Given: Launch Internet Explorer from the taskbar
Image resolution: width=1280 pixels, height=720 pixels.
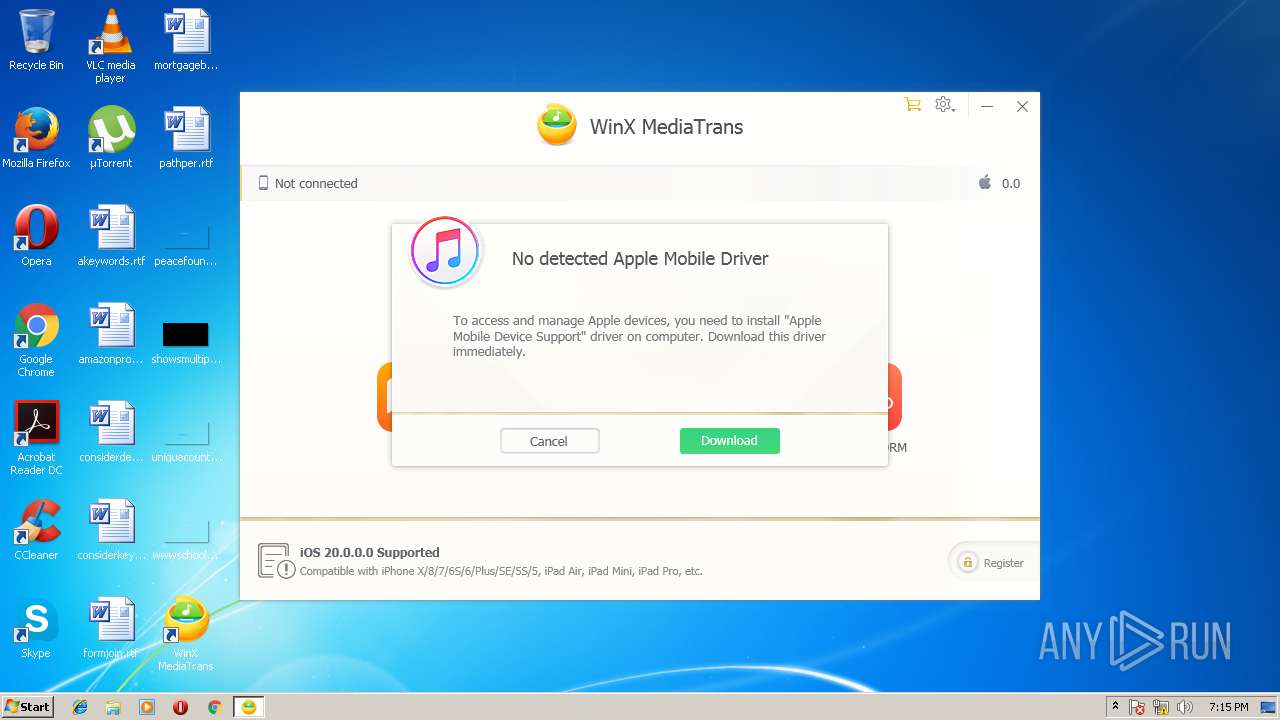Looking at the screenshot, I should [x=80, y=707].
